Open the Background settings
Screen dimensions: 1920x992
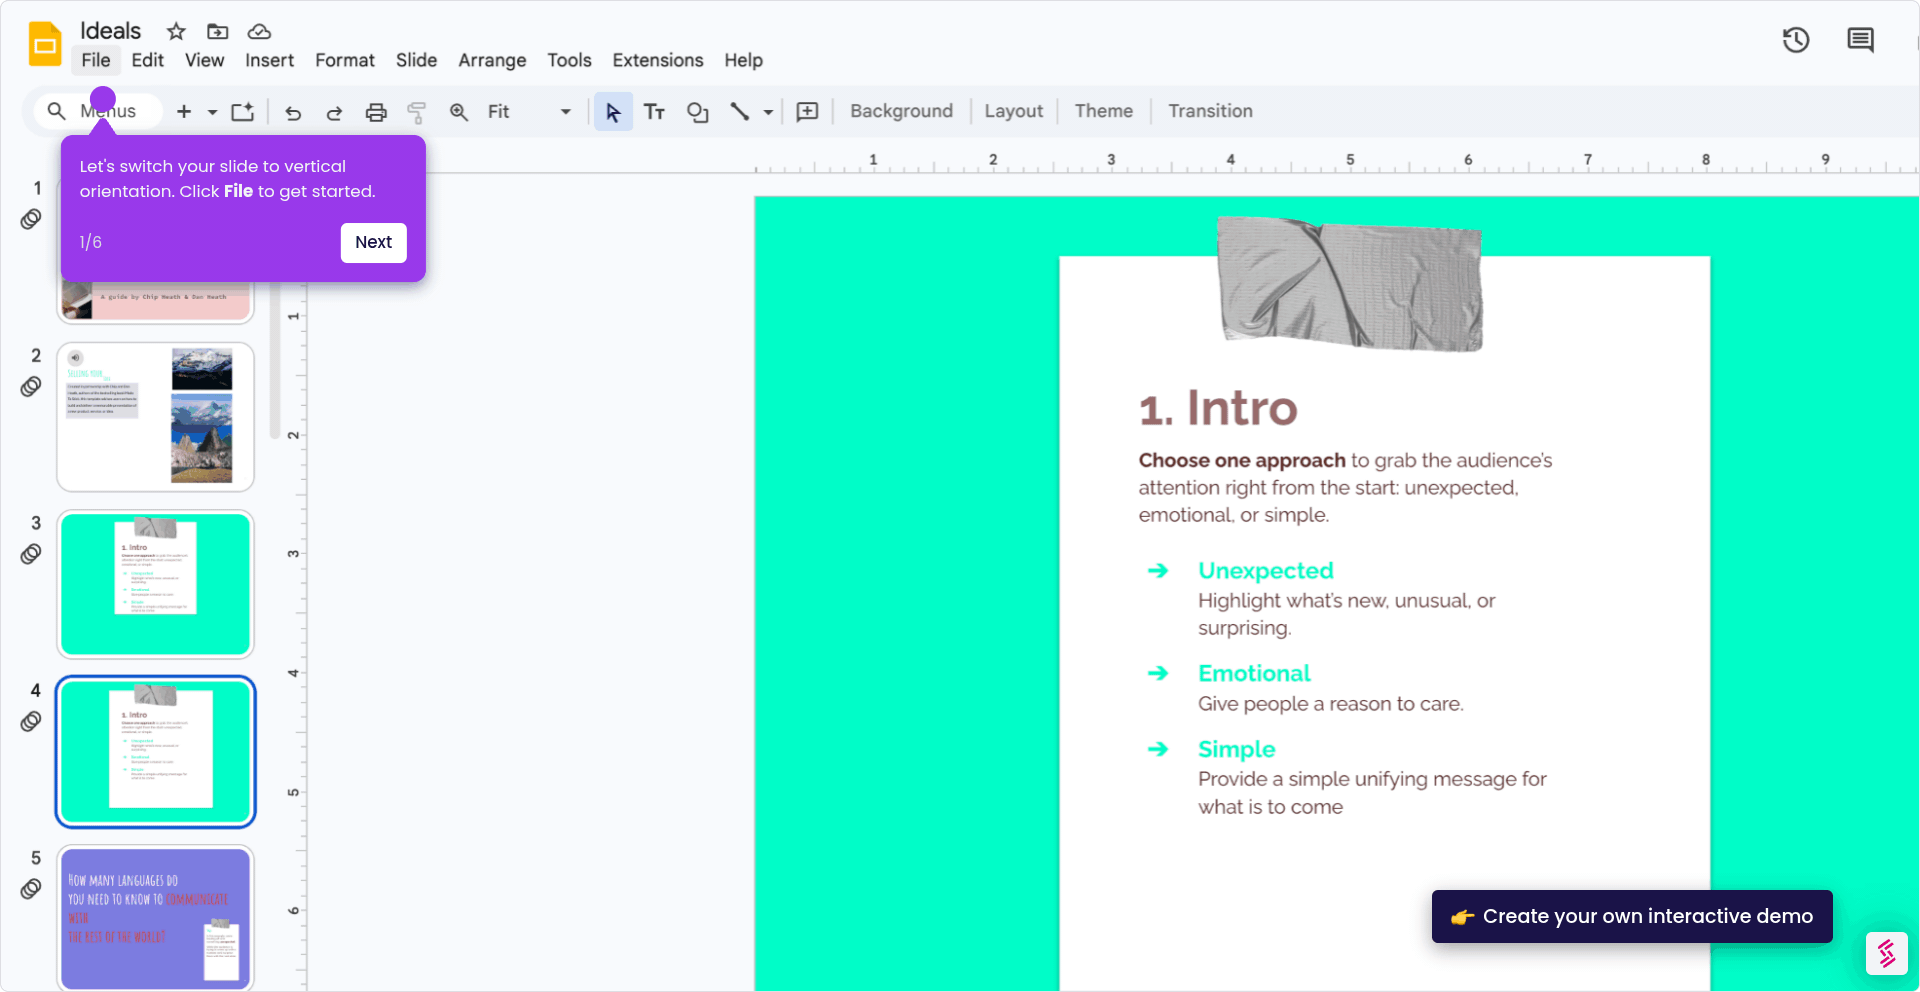[x=901, y=111]
